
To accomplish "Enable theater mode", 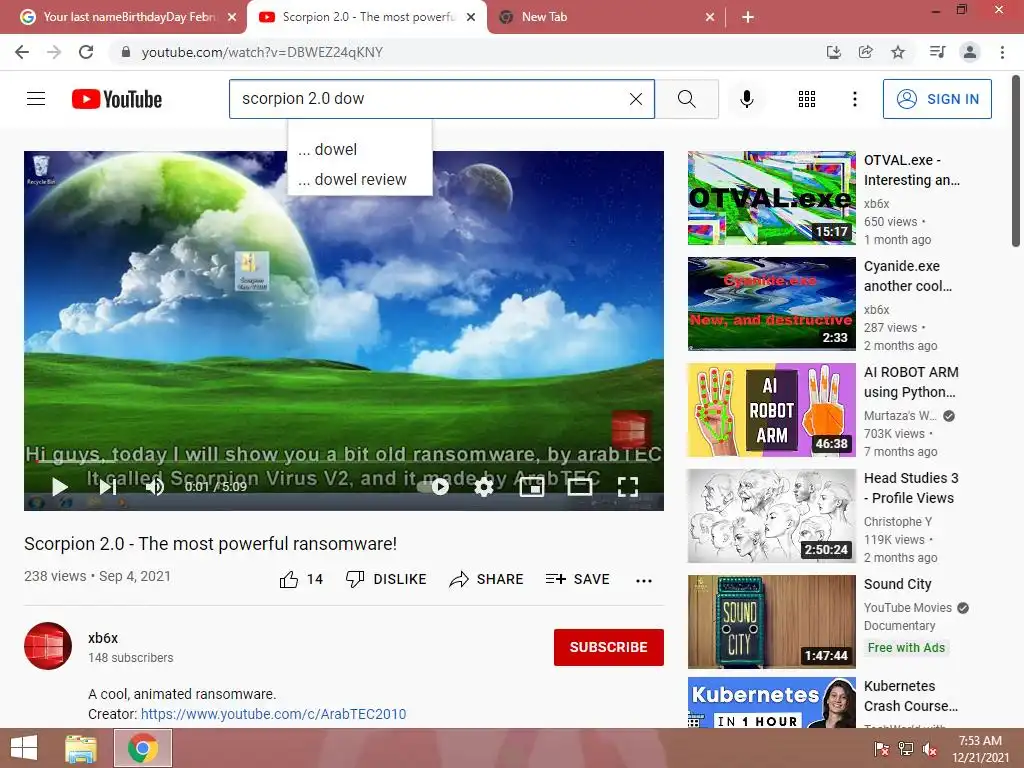I will (579, 487).
